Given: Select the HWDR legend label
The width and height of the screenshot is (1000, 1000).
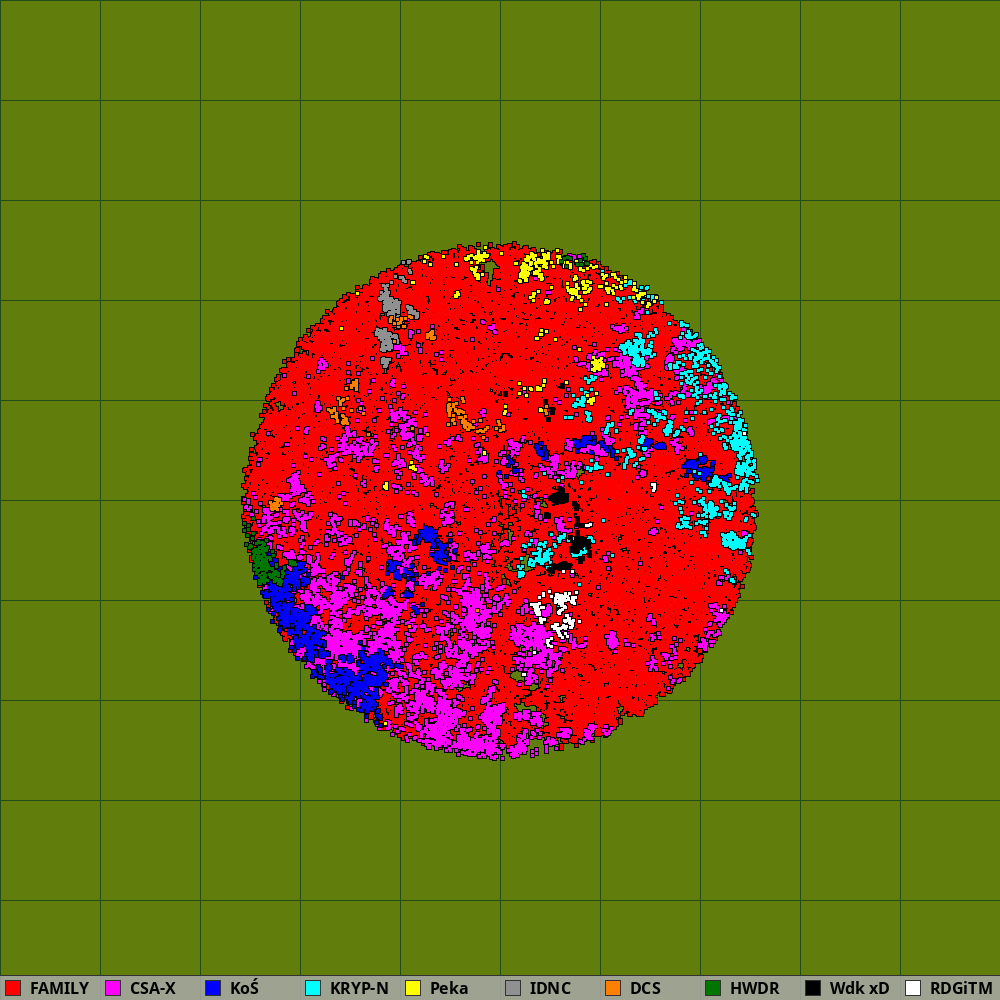Looking at the screenshot, I should click(754, 989).
